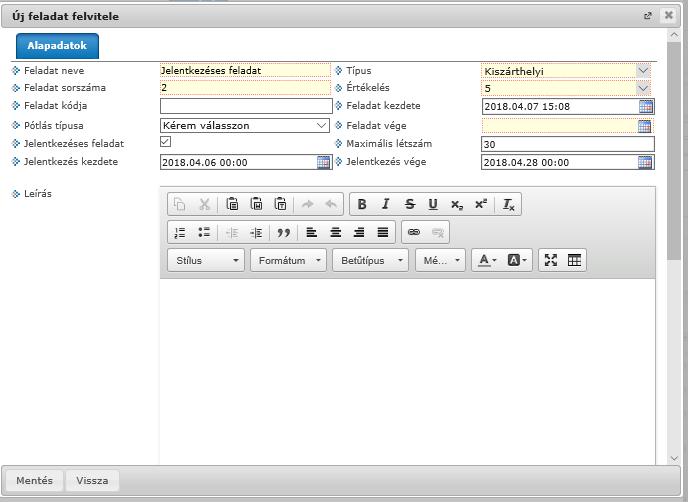The image size is (688, 502).
Task: Toggle Italic formatting
Action: [386, 204]
